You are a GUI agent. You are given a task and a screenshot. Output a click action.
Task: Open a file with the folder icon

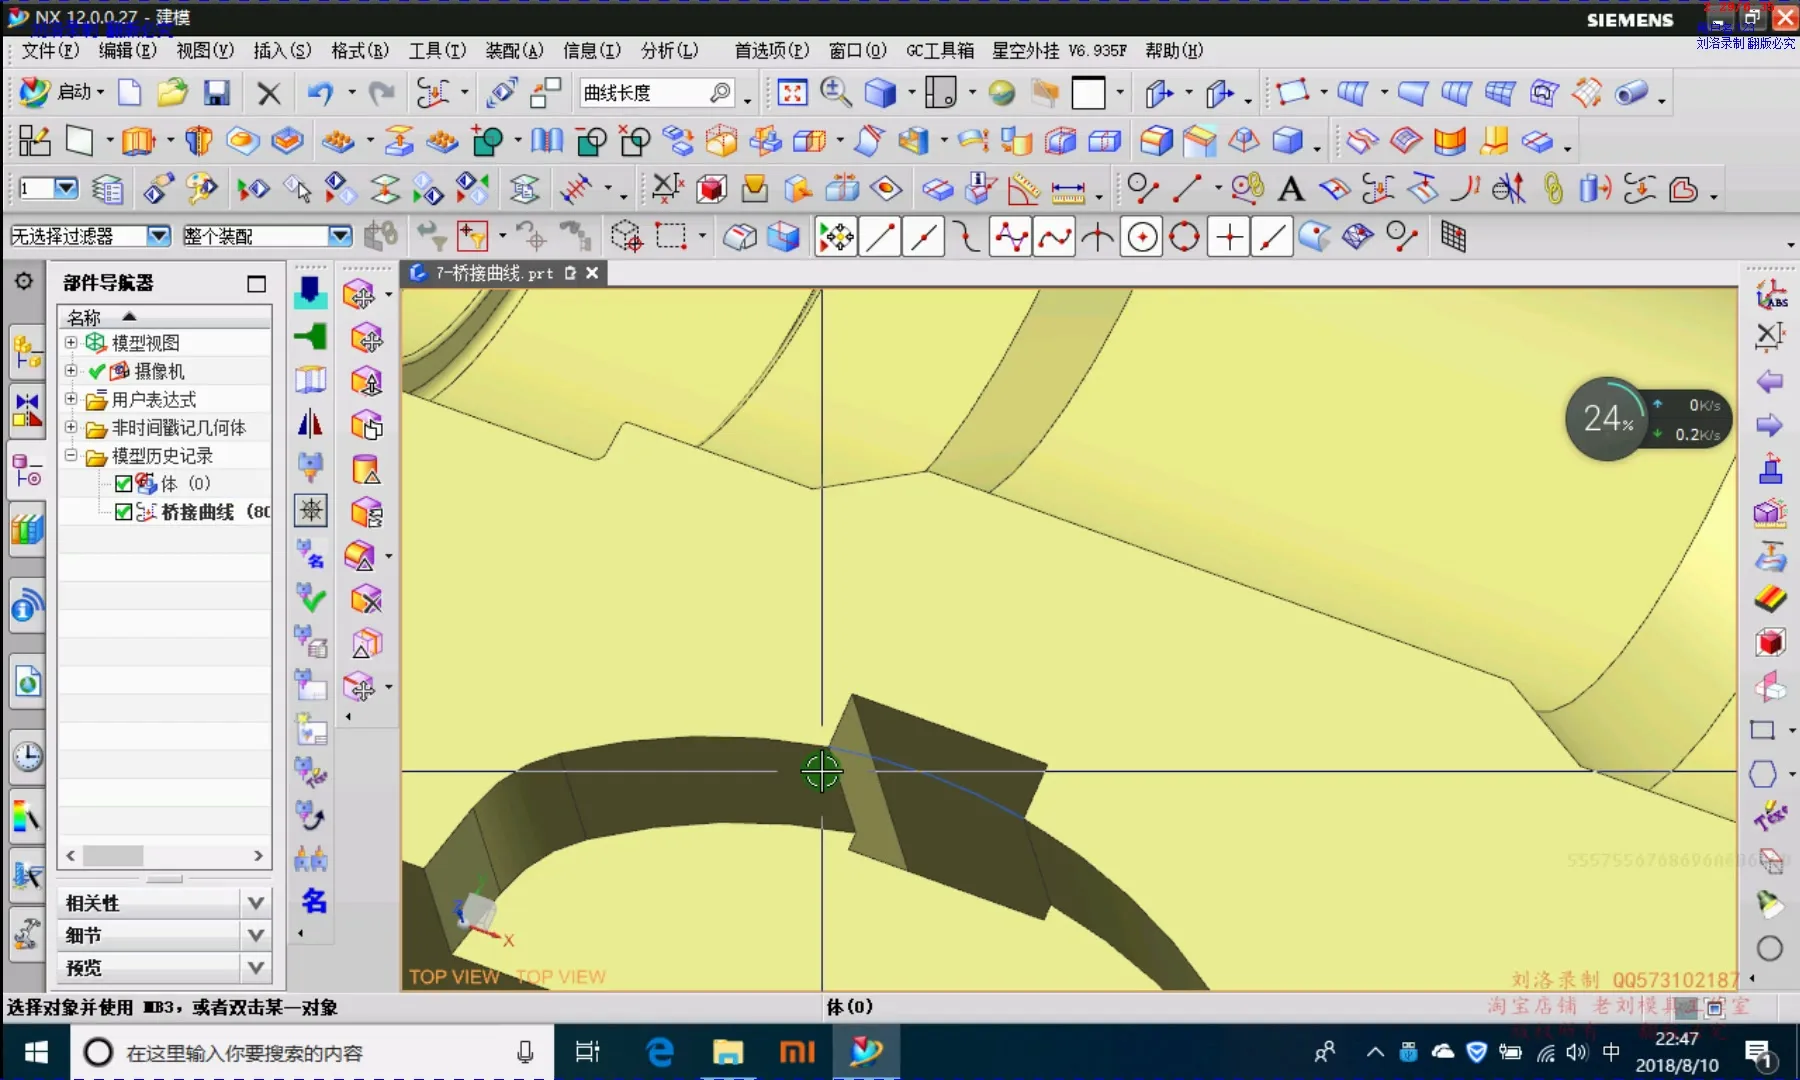pyautogui.click(x=172, y=93)
